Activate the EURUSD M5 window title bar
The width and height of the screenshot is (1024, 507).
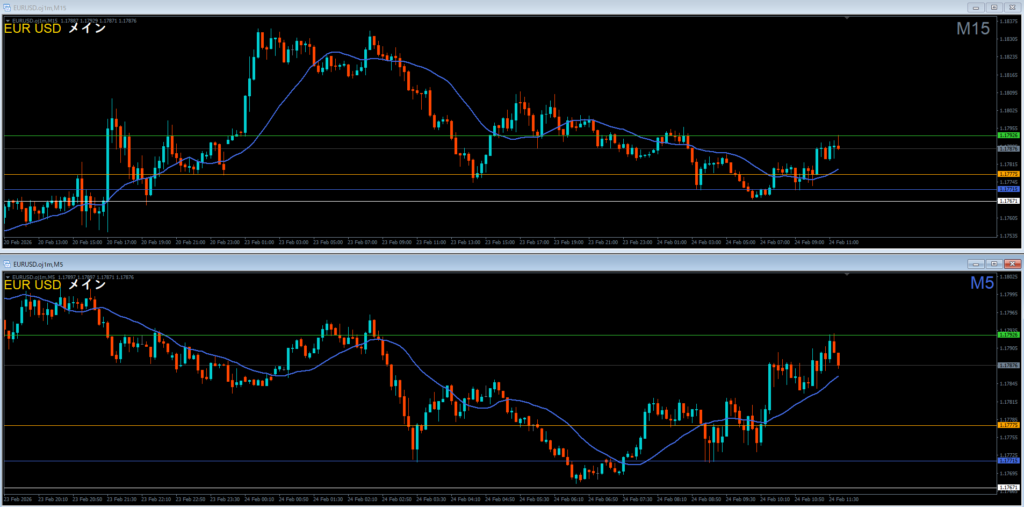coord(500,263)
